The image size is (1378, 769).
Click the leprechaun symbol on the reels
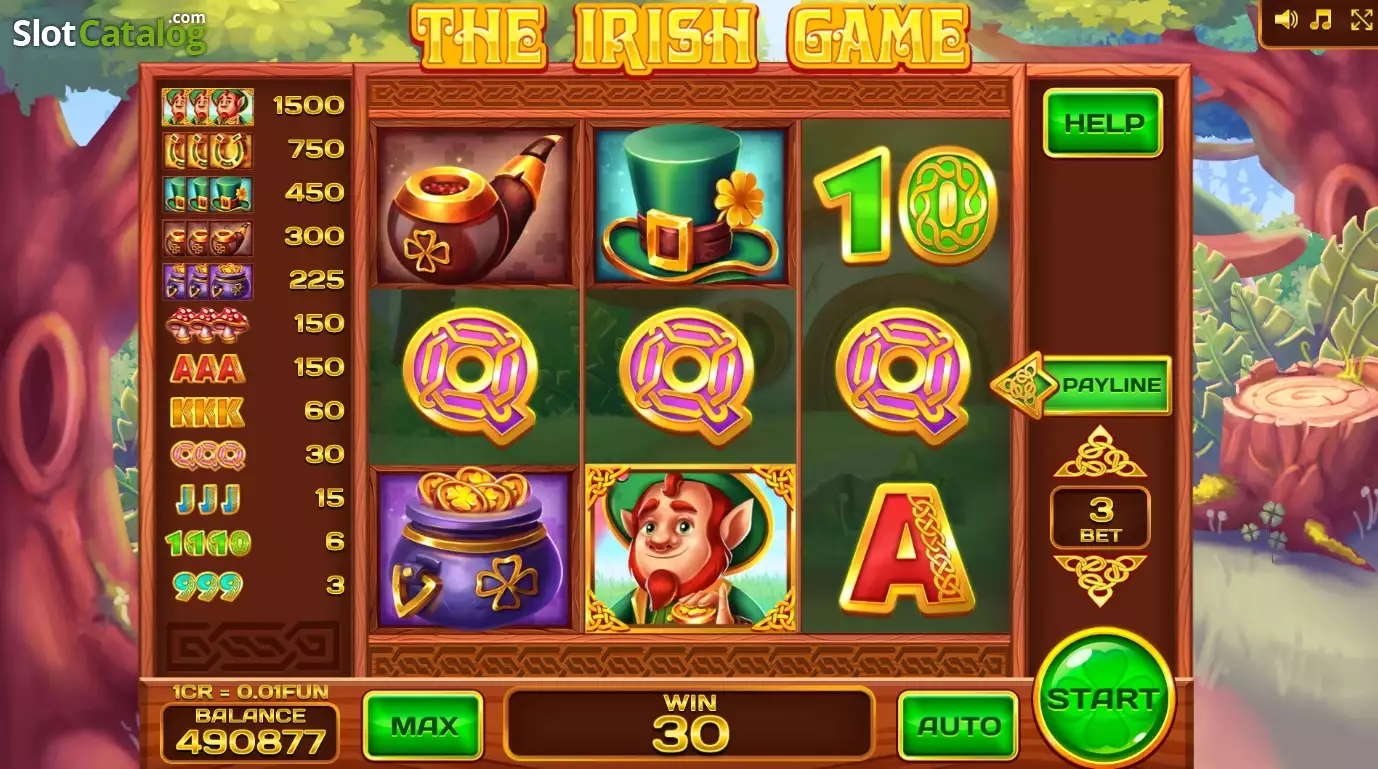(691, 548)
